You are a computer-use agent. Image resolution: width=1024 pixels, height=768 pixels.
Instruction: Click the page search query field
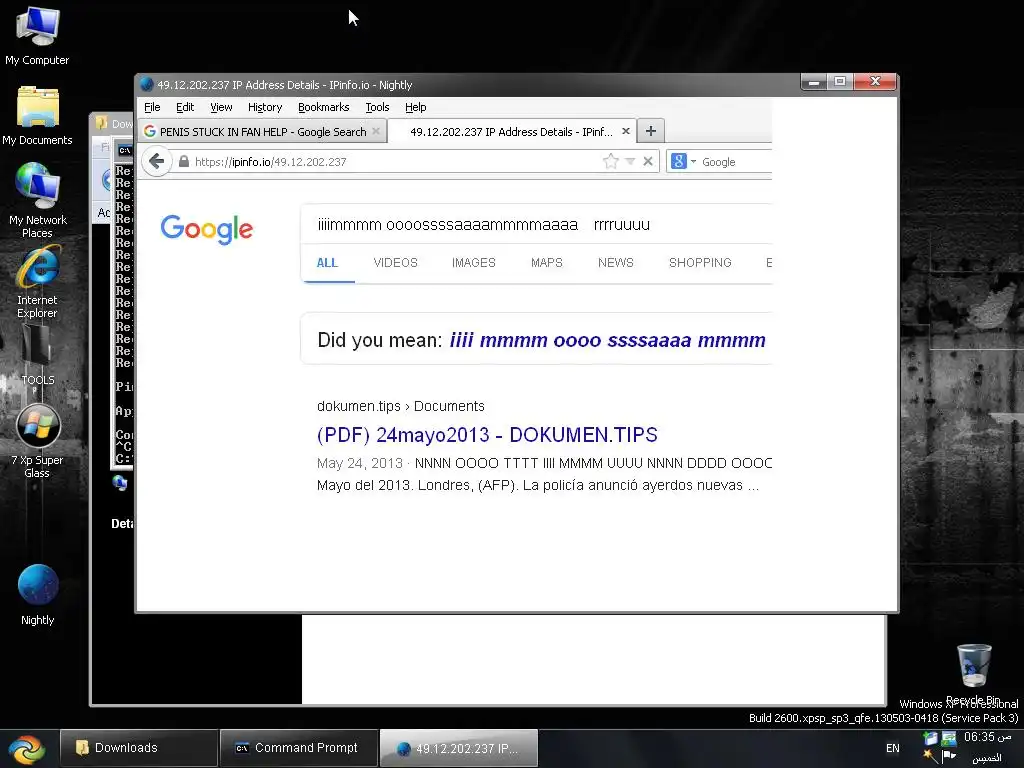536,225
